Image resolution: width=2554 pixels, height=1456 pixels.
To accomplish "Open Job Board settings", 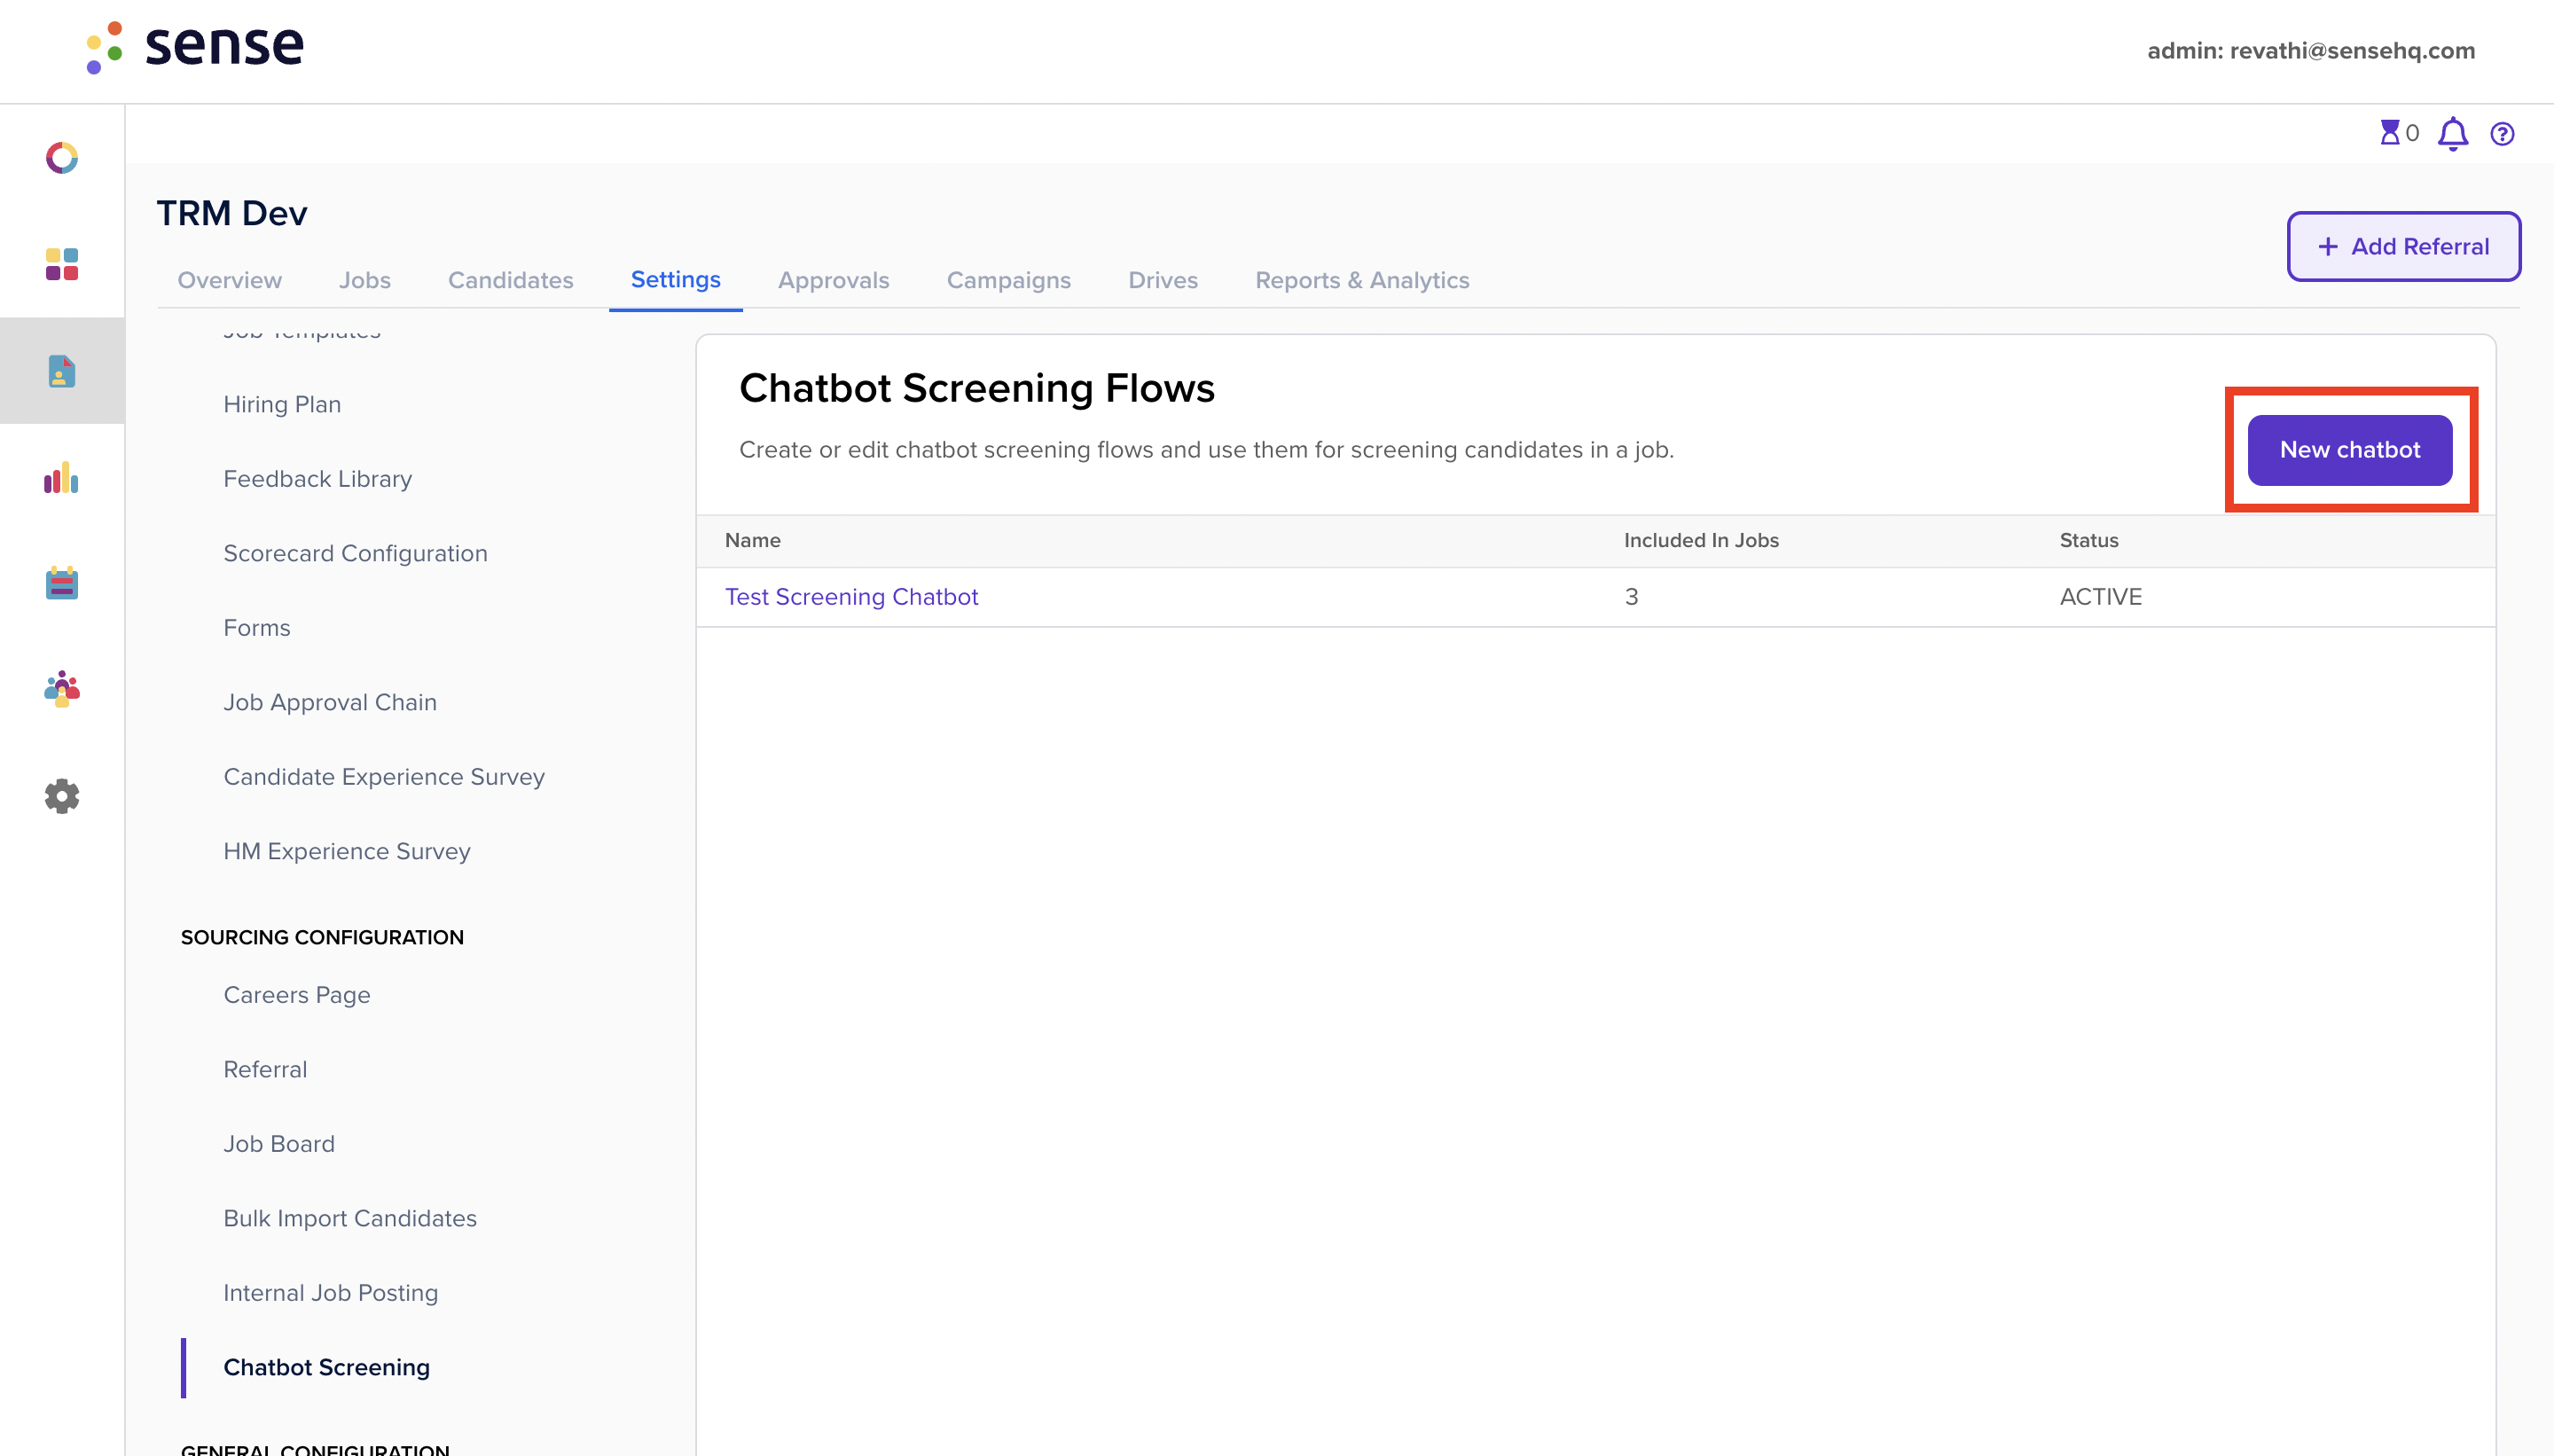I will 279,1144.
